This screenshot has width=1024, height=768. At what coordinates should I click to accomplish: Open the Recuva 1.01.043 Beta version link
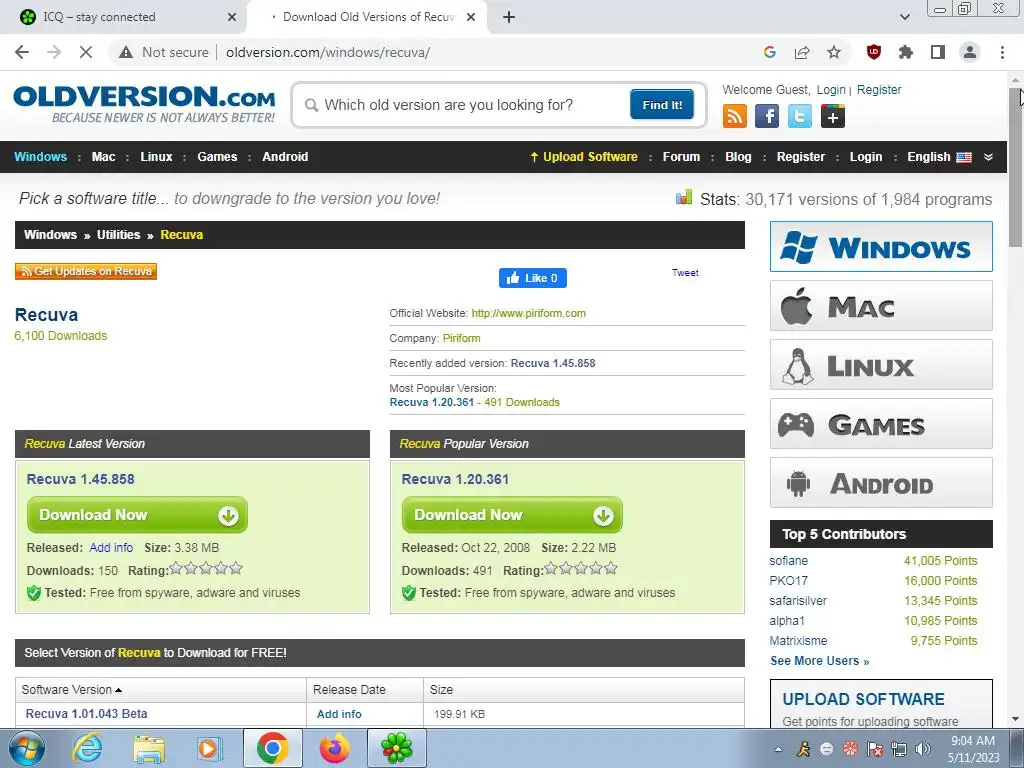point(86,714)
